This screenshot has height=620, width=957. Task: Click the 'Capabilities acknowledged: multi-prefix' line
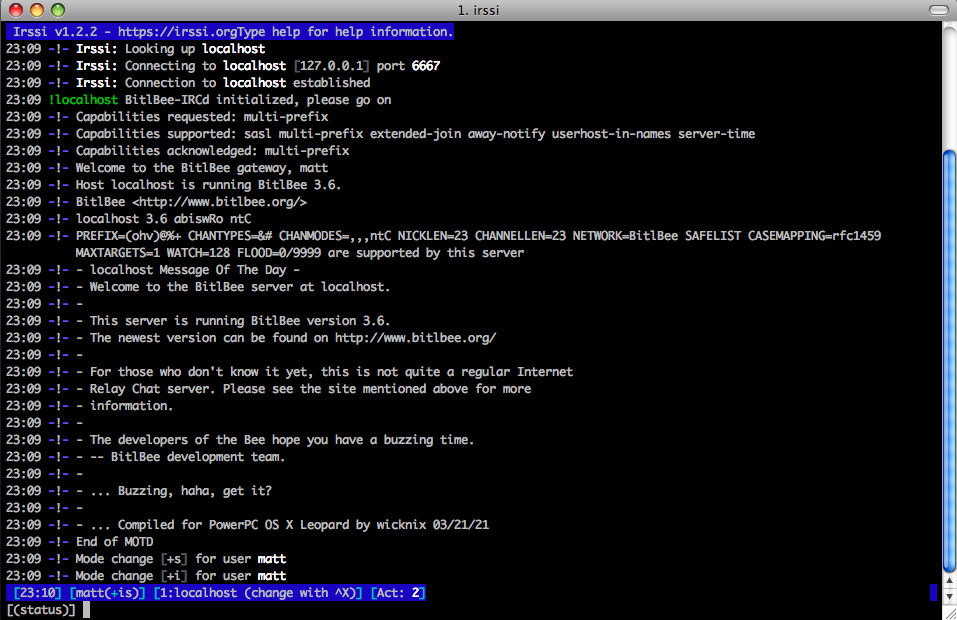point(178,151)
